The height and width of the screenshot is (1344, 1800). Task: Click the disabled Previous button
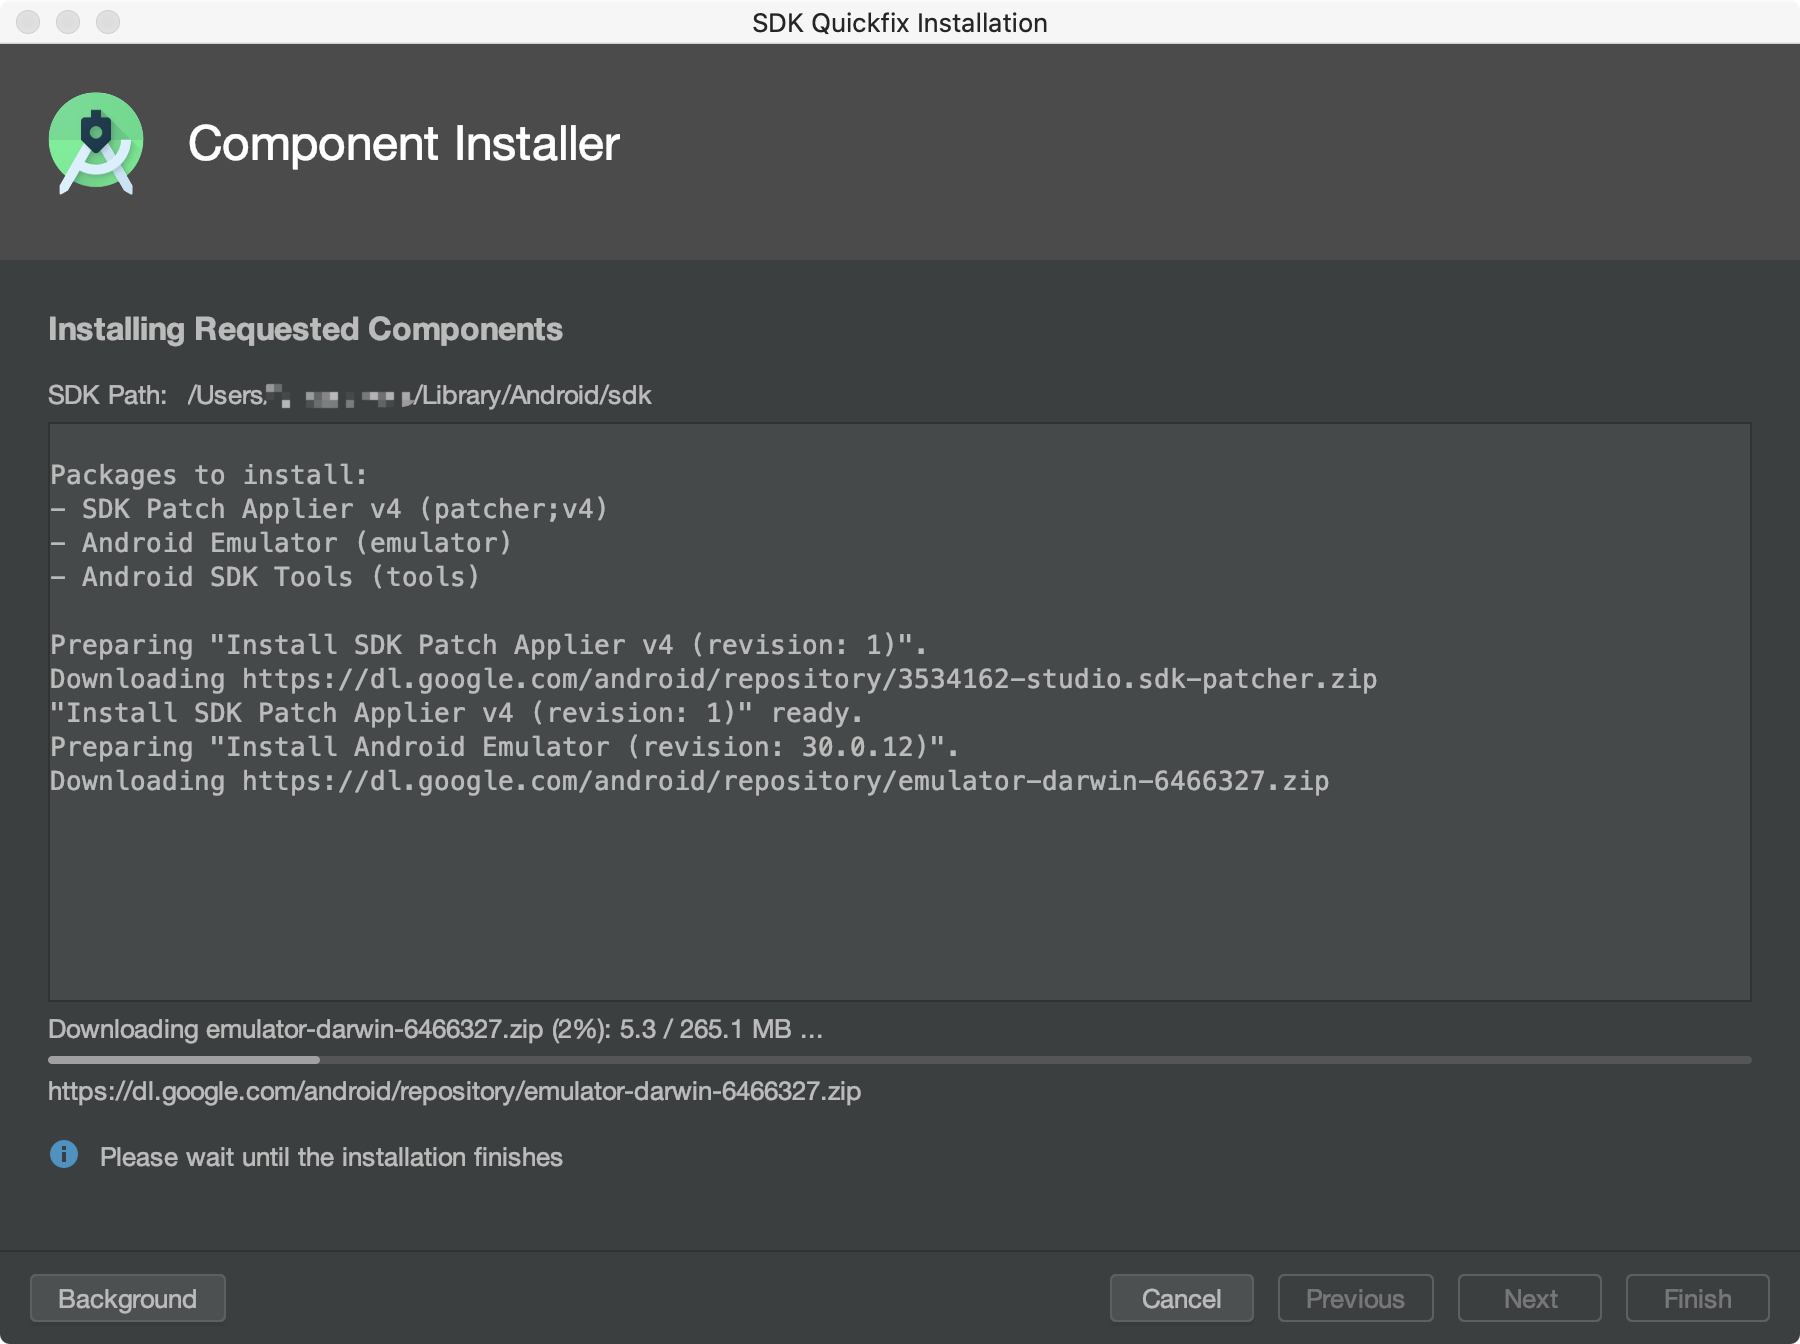coord(1355,1298)
